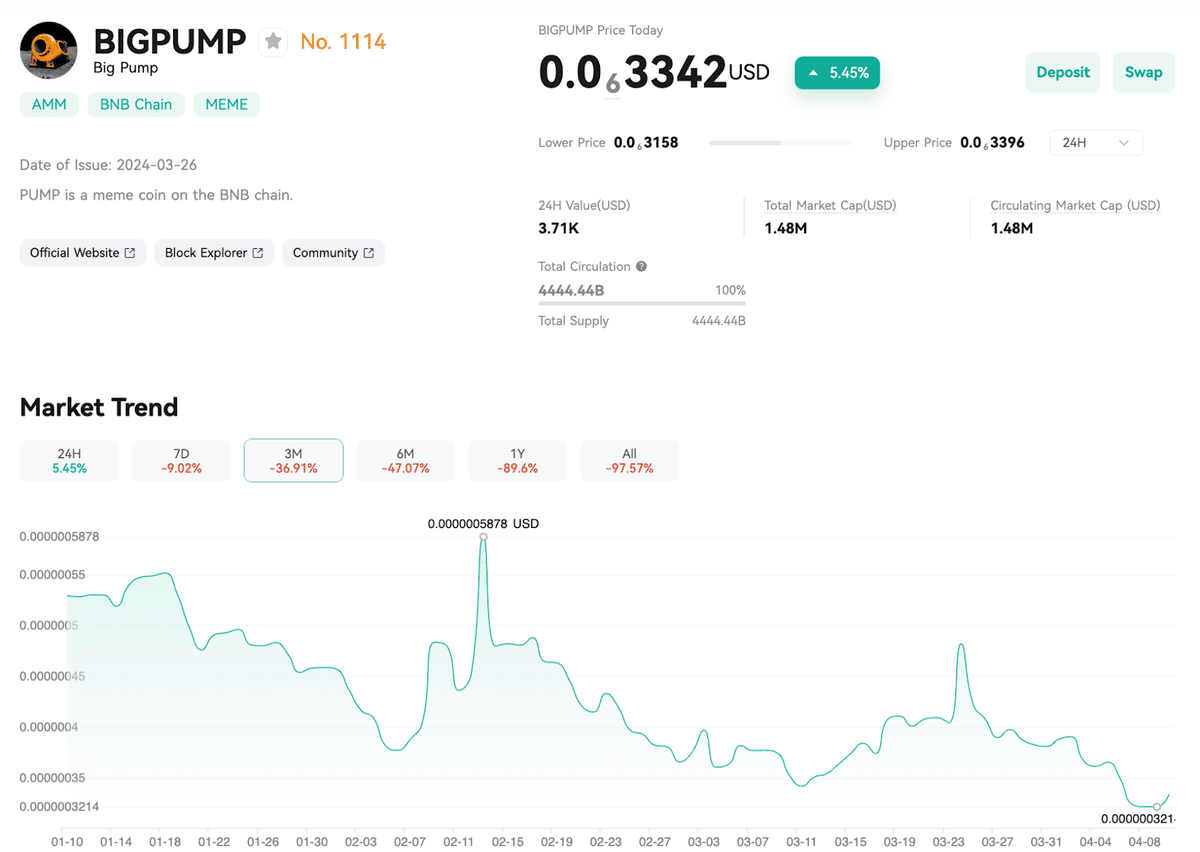
Task: Click the external link icon on Block Explorer
Action: [x=259, y=252]
